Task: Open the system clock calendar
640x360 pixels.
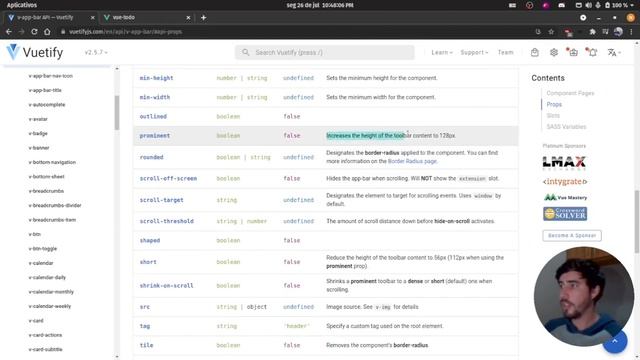Action: (320, 5)
